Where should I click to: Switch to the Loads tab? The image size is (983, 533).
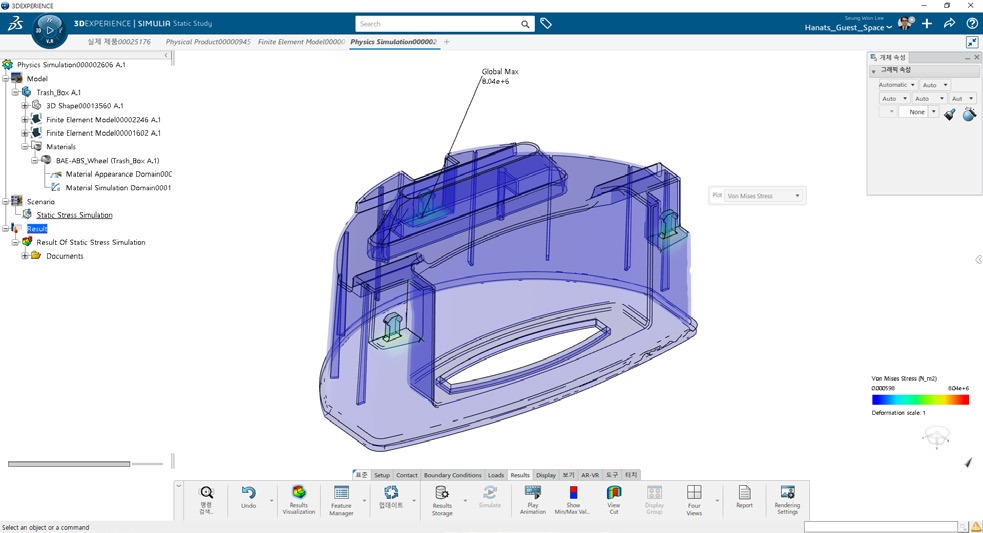496,475
